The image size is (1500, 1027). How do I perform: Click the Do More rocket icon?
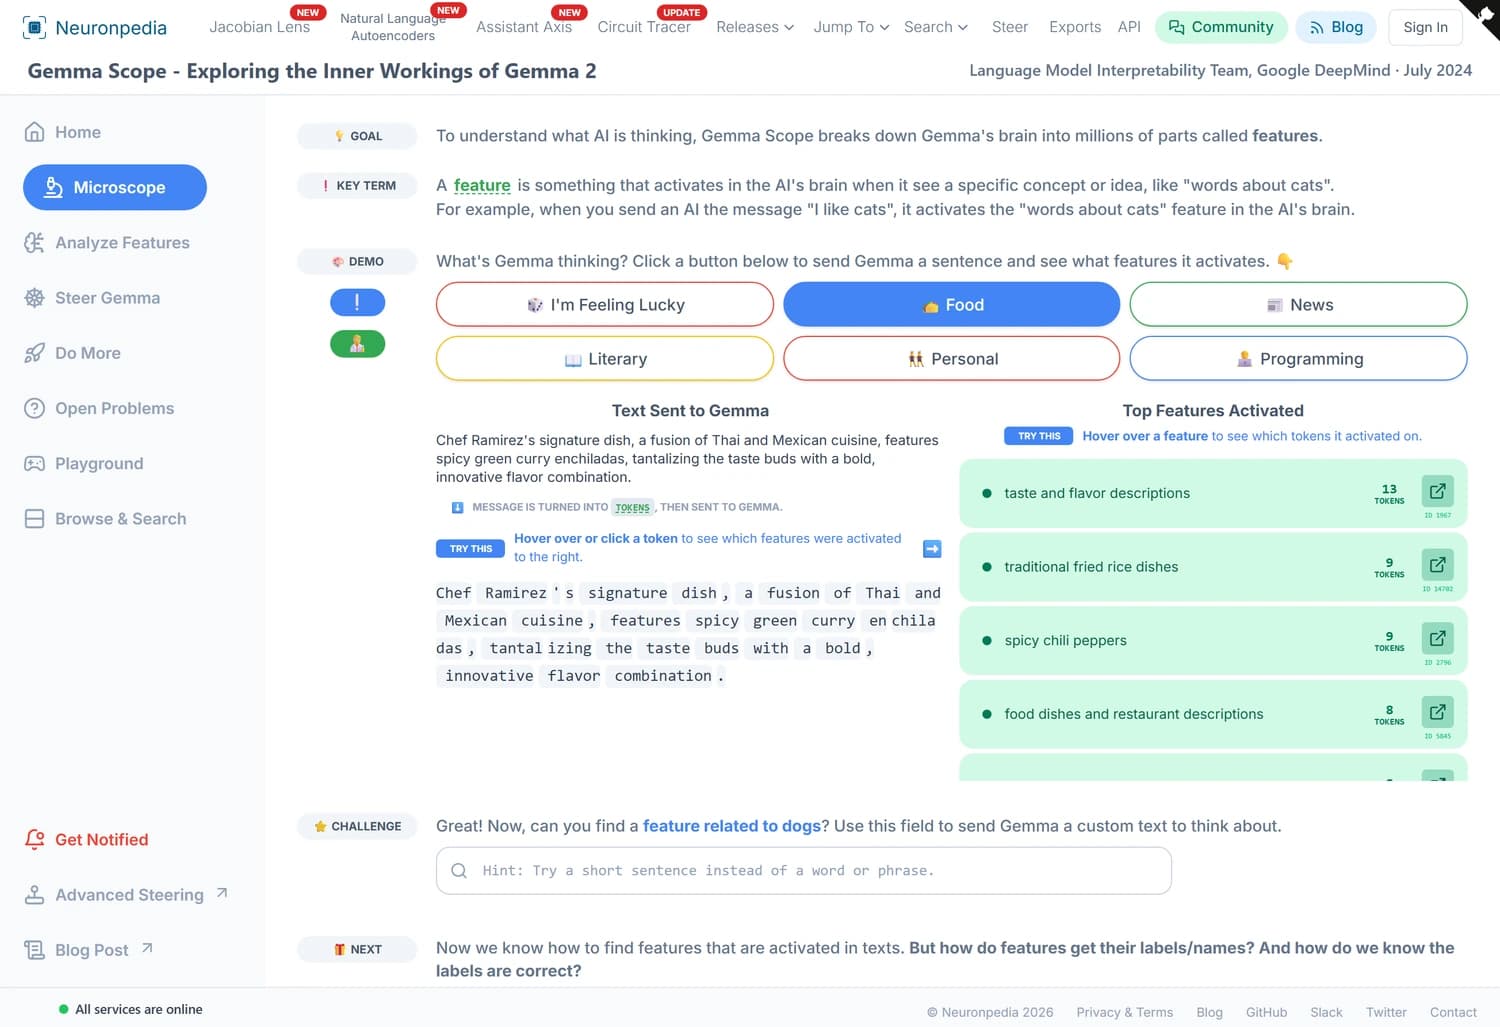[x=34, y=353]
